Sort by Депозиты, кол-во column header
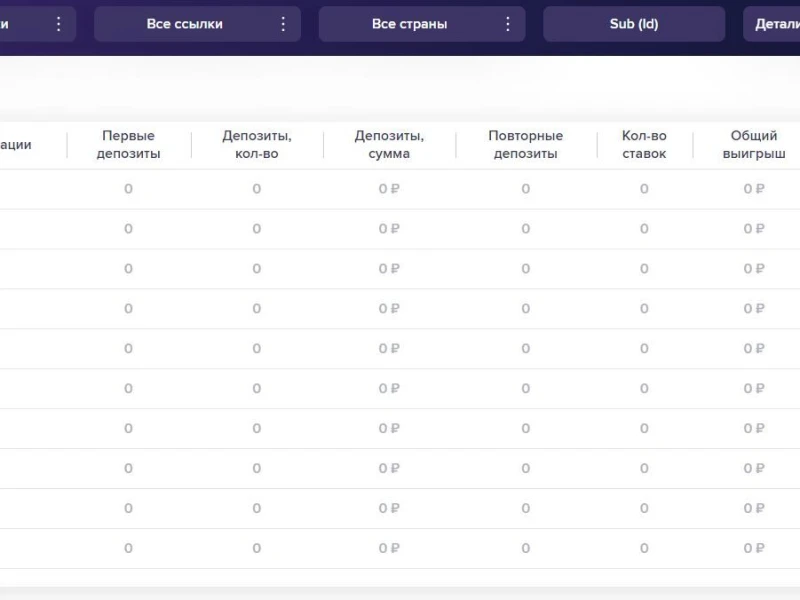This screenshot has width=800, height=600. 257,145
